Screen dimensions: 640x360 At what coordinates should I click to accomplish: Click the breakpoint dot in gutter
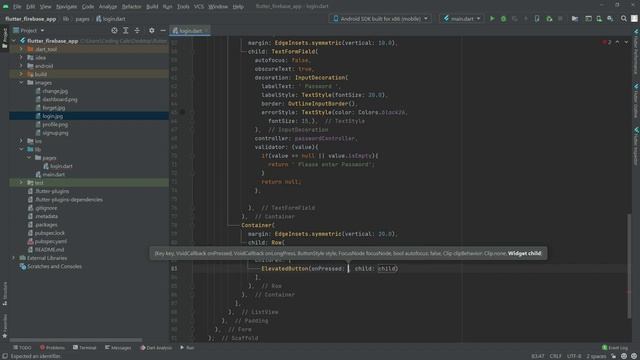tap(182, 112)
